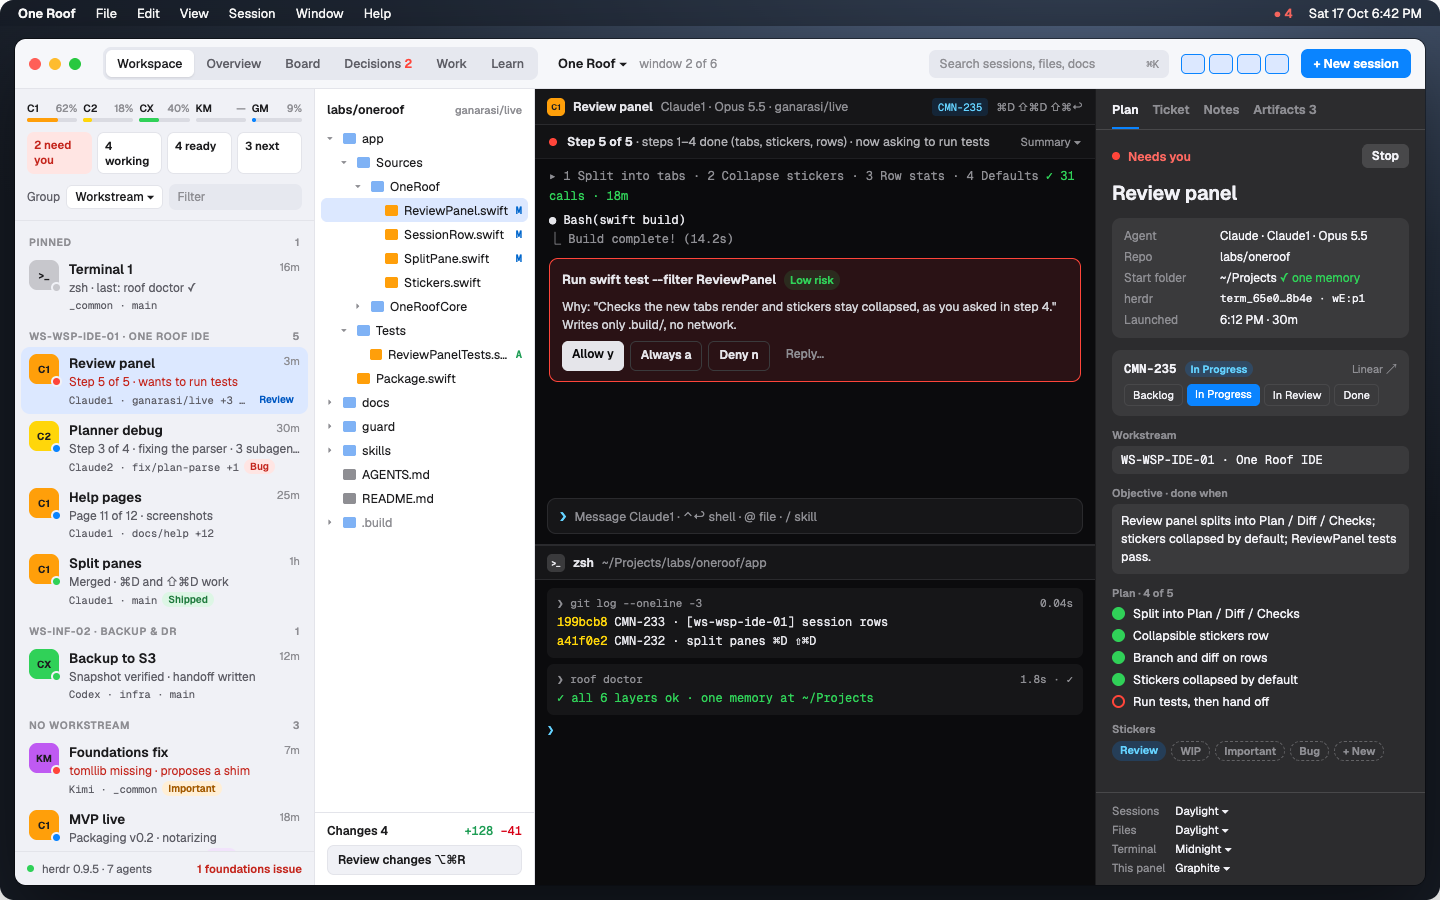Click the Review changes button
This screenshot has height=900, width=1440.
pos(424,860)
